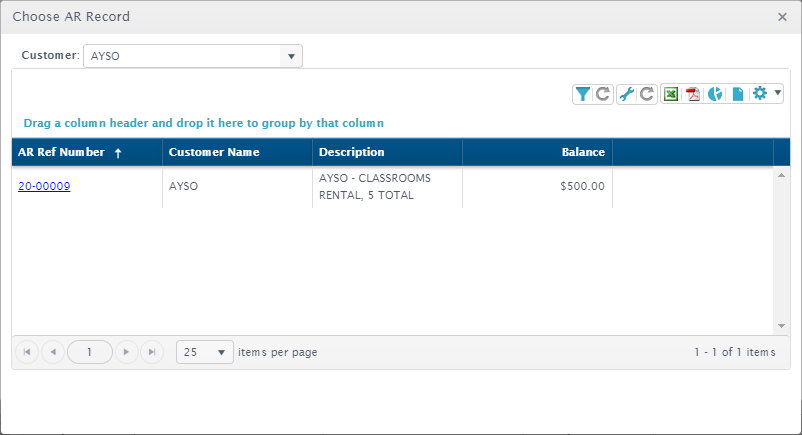This screenshot has width=802, height=435.
Task: Open AR record 20-00009 link
Action: [44, 186]
